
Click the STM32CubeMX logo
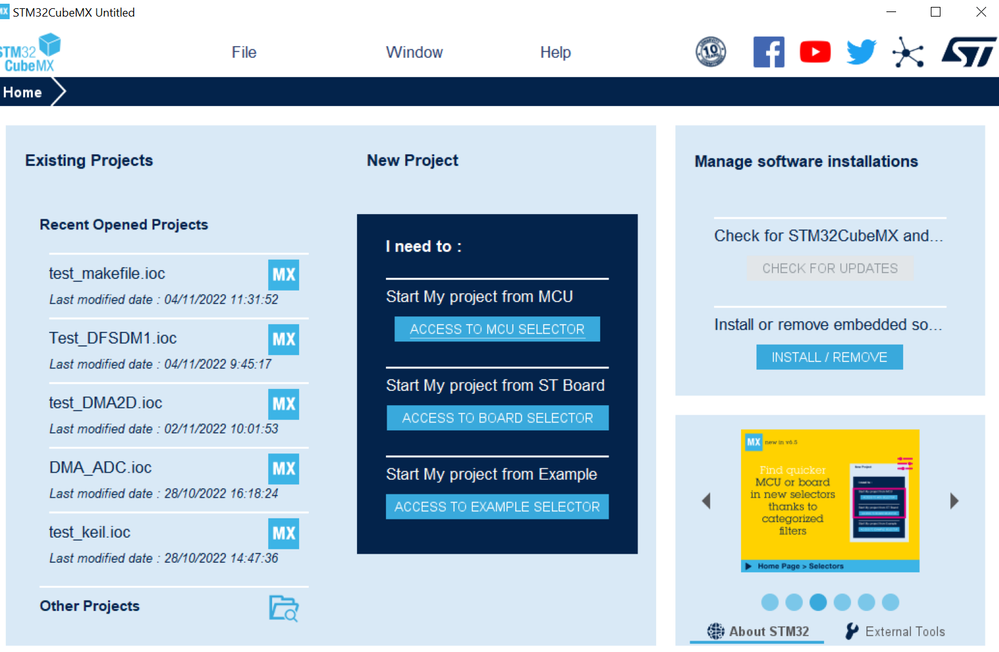coord(31,53)
